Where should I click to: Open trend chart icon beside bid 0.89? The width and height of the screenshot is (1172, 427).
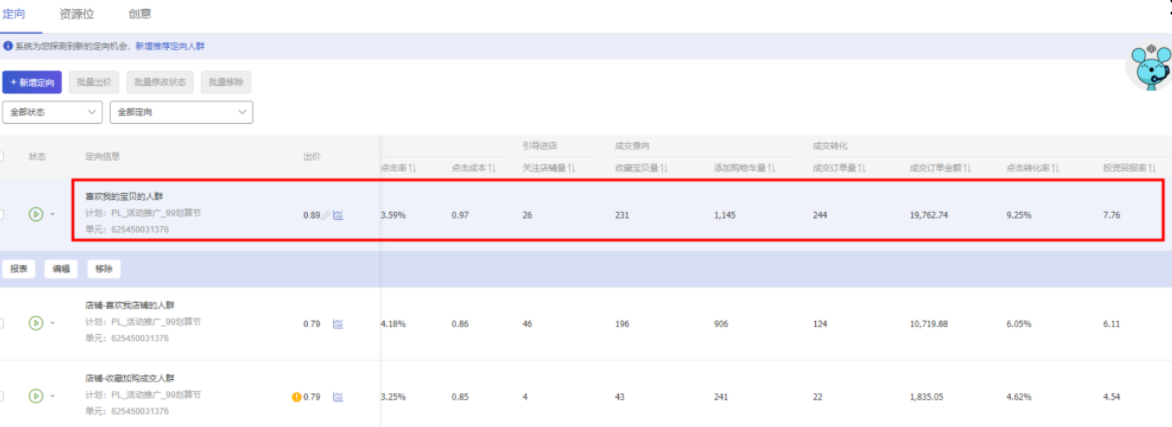click(338, 215)
